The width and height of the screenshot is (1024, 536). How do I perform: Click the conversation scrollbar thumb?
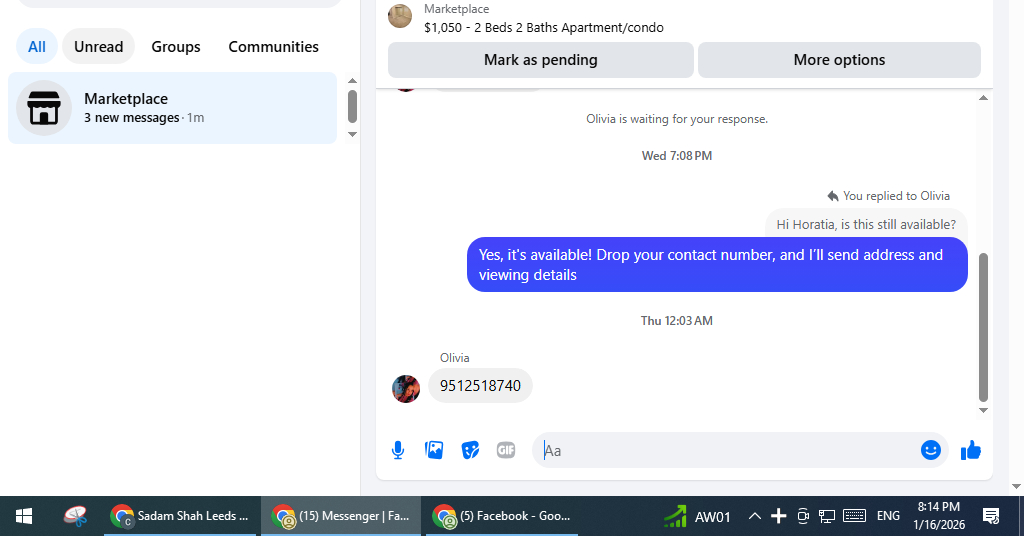pos(984,326)
